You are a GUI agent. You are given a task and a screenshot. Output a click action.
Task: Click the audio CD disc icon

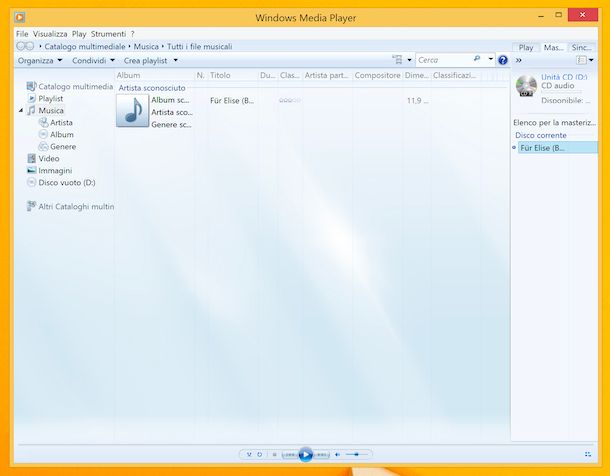526,86
